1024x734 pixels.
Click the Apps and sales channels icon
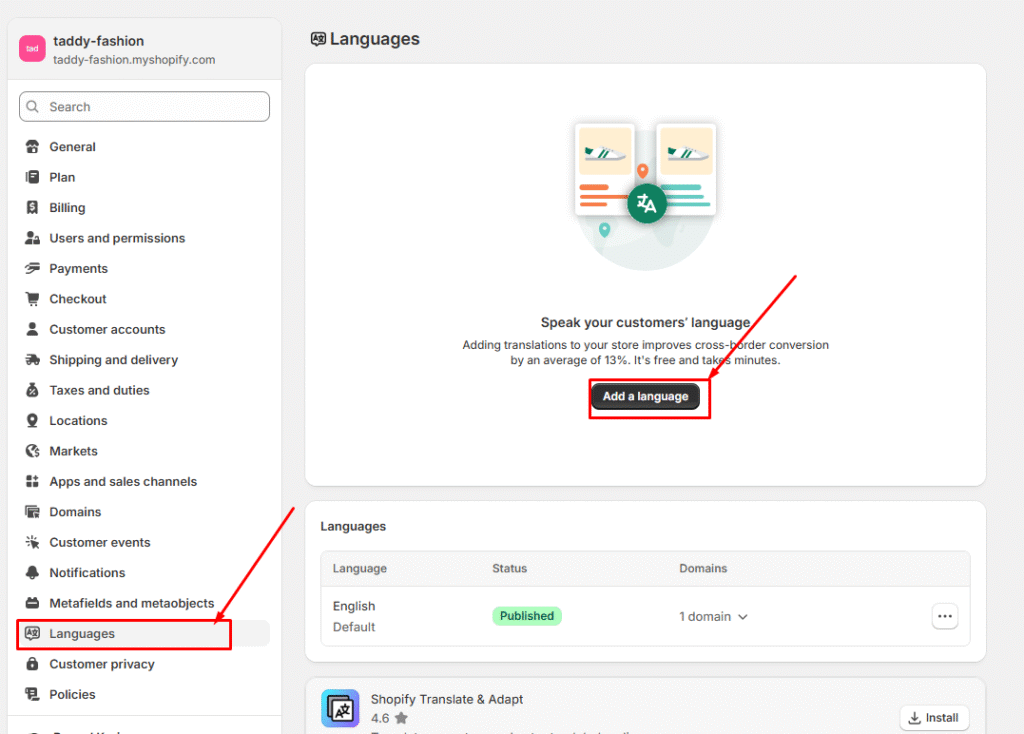32,481
